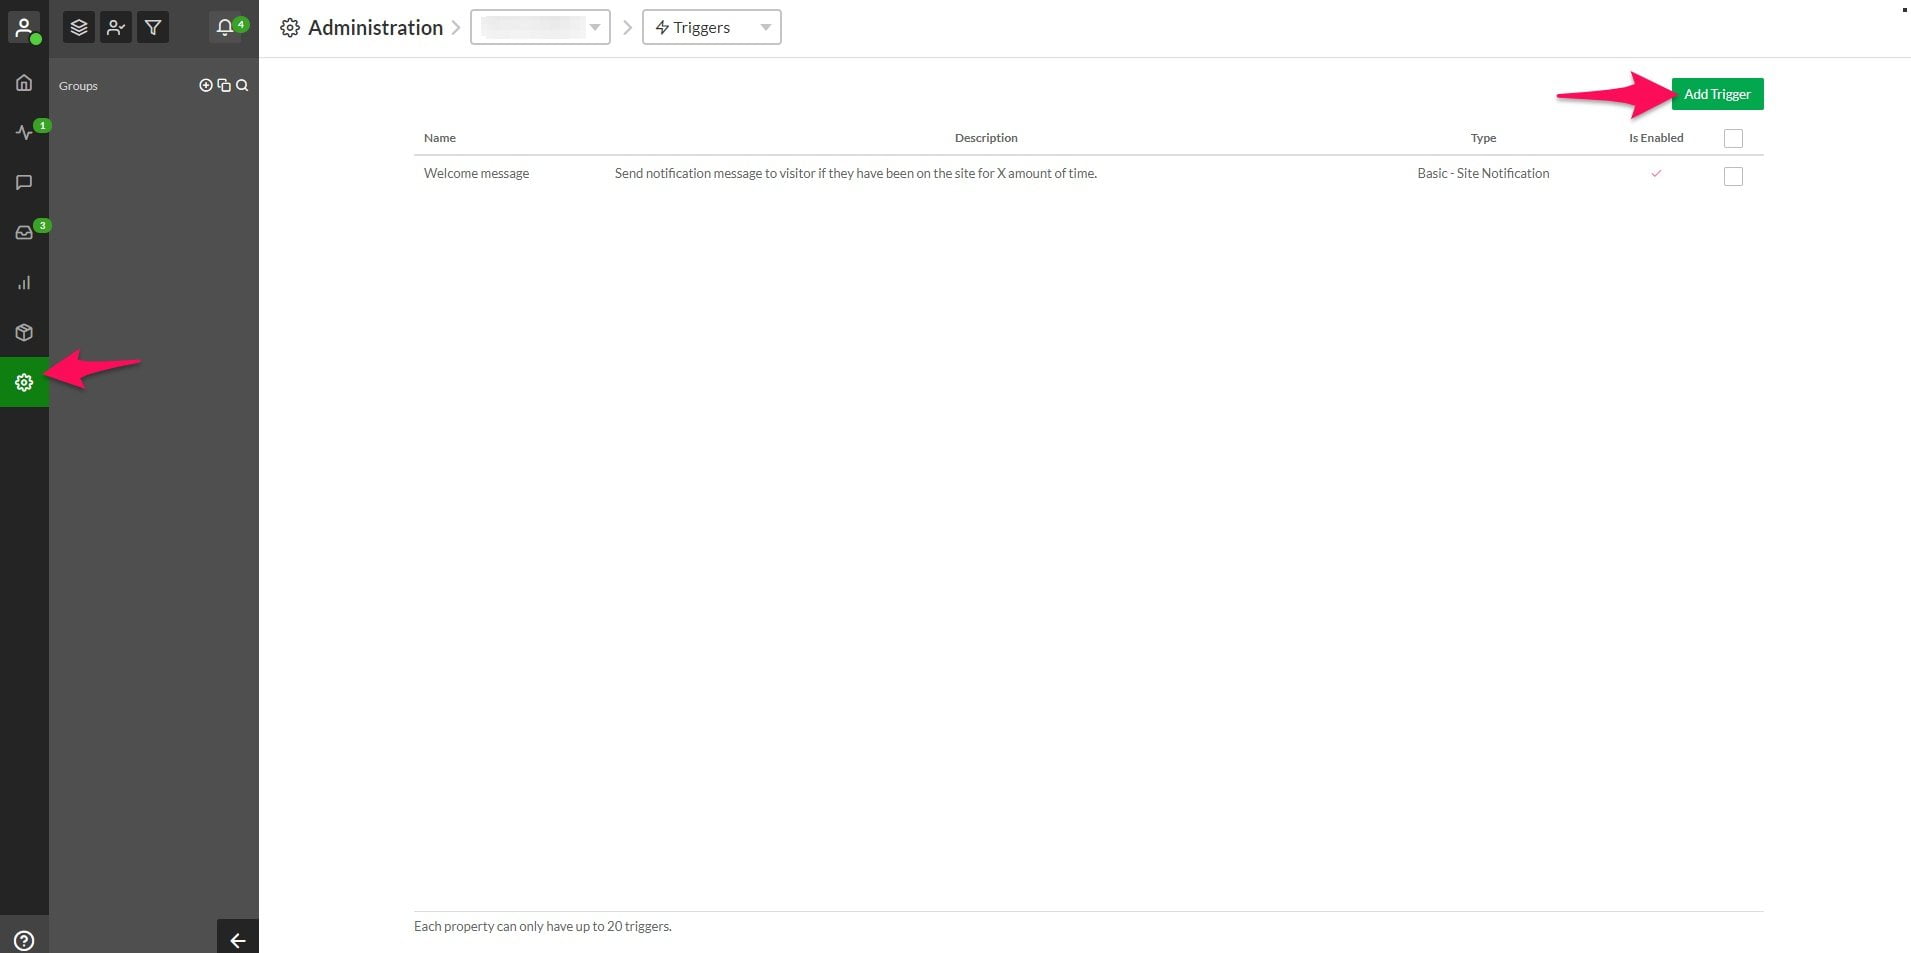The width and height of the screenshot is (1911, 953).
Task: Open the Welcome message trigger
Action: pos(476,174)
